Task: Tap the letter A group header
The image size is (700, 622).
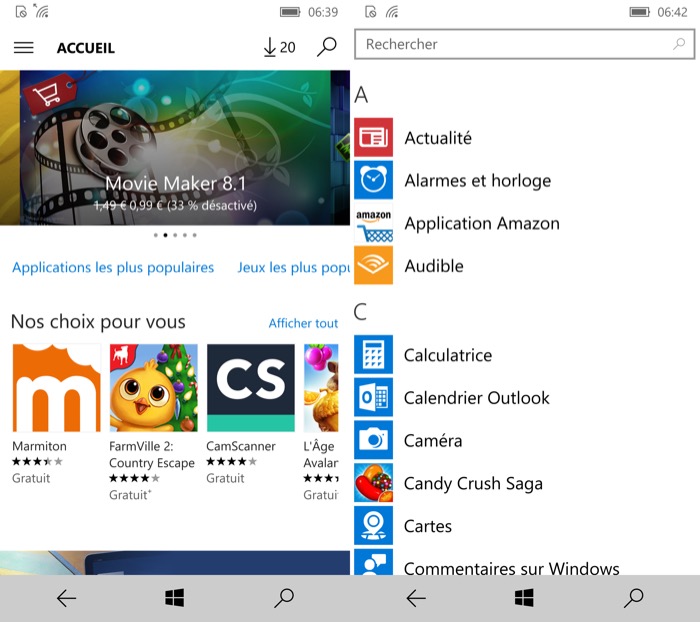Action: 361,95
